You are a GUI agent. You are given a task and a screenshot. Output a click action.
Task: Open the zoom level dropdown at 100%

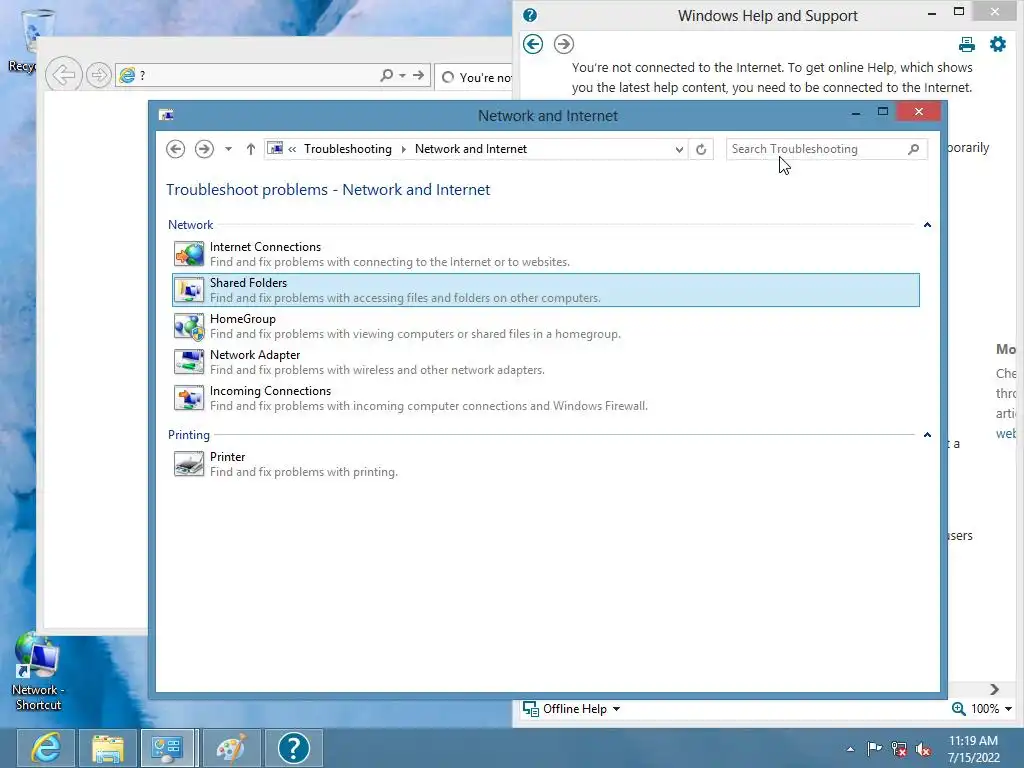click(1008, 709)
